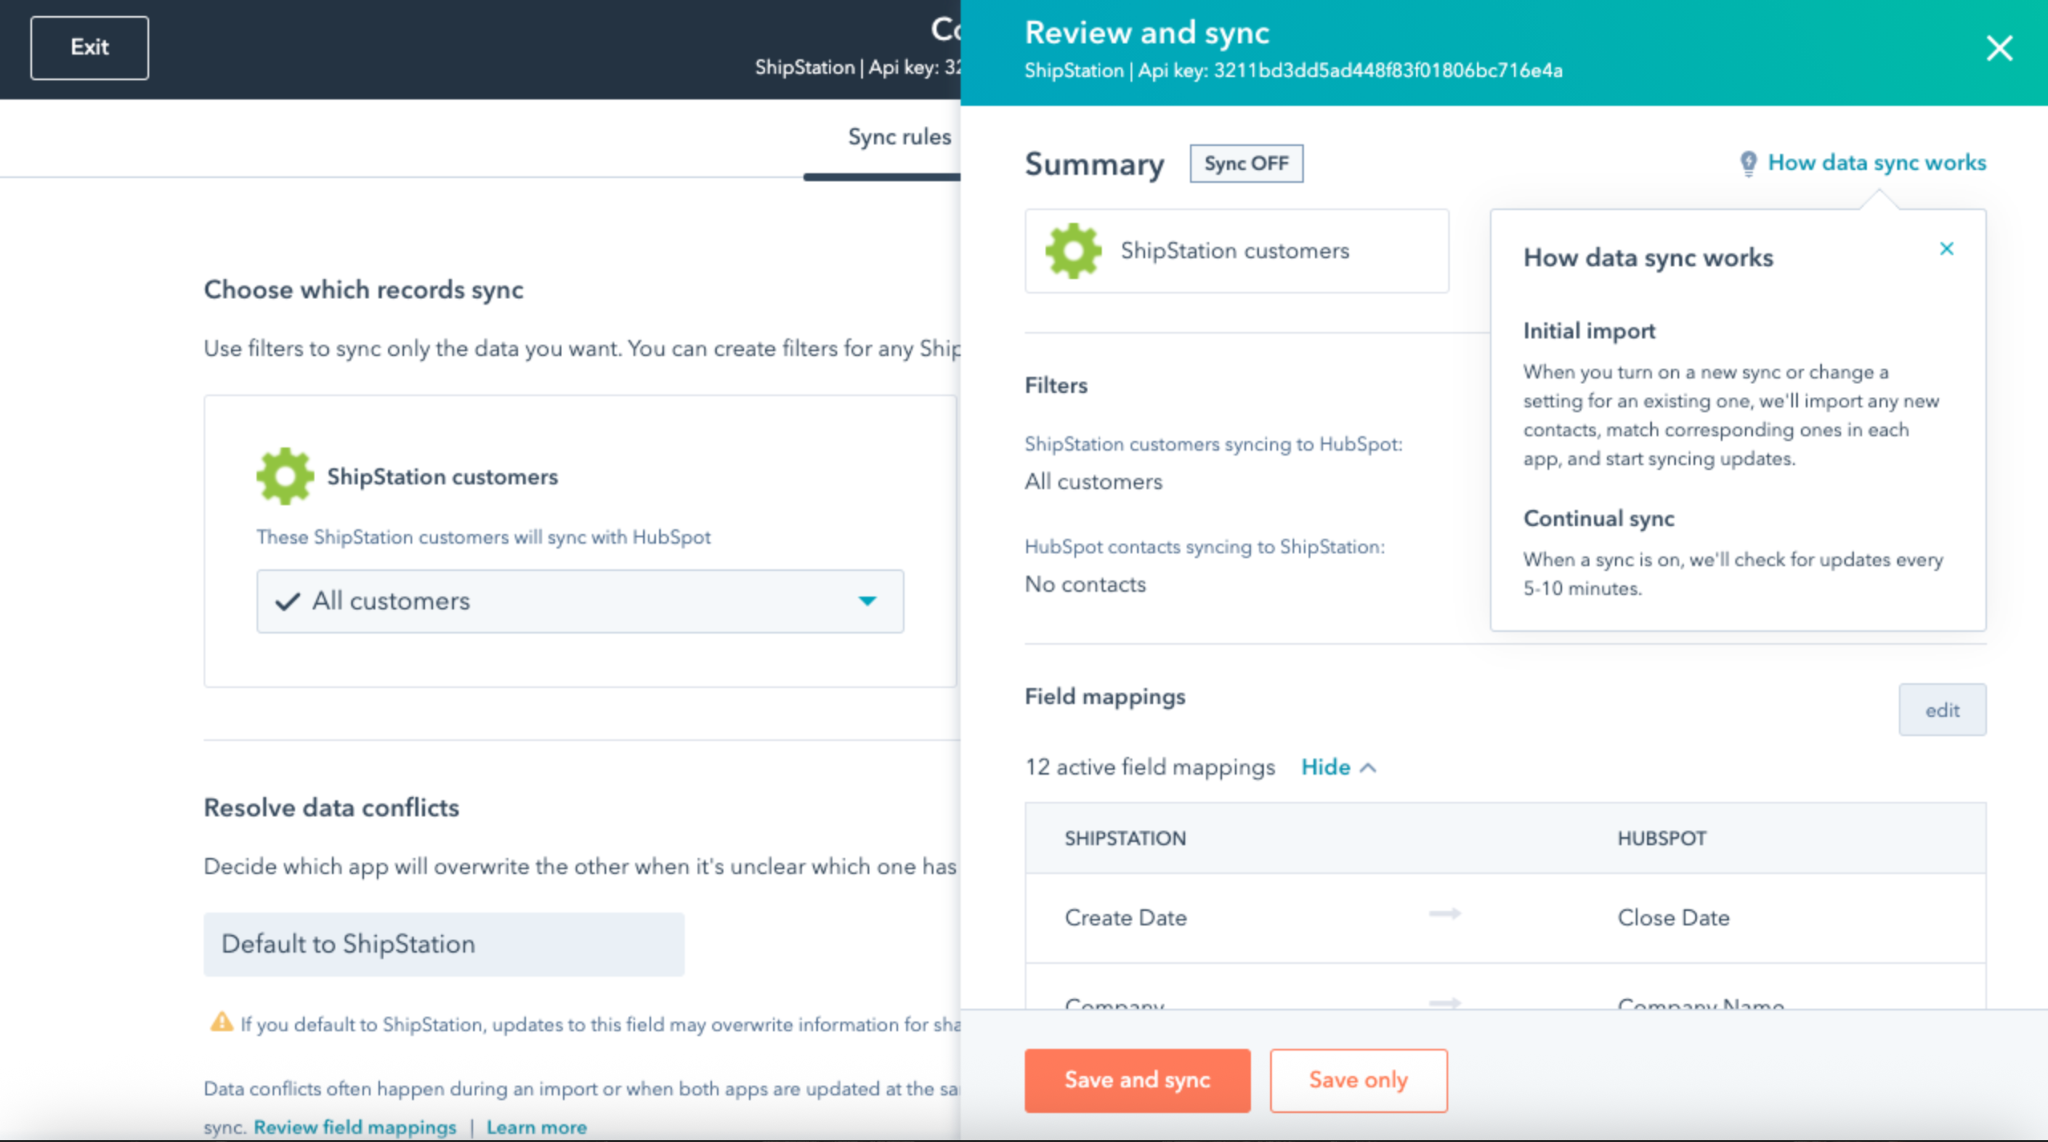This screenshot has width=2048, height=1142.
Task: Click the warning triangle icon
Action: coord(221,1022)
